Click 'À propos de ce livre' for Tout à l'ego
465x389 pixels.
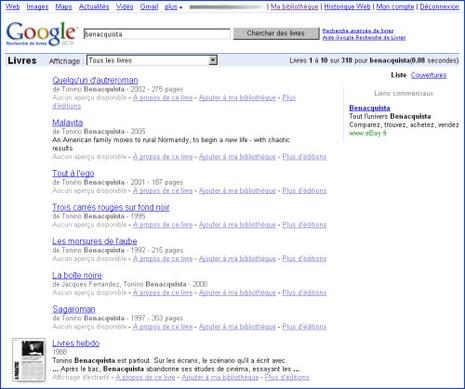(x=163, y=191)
